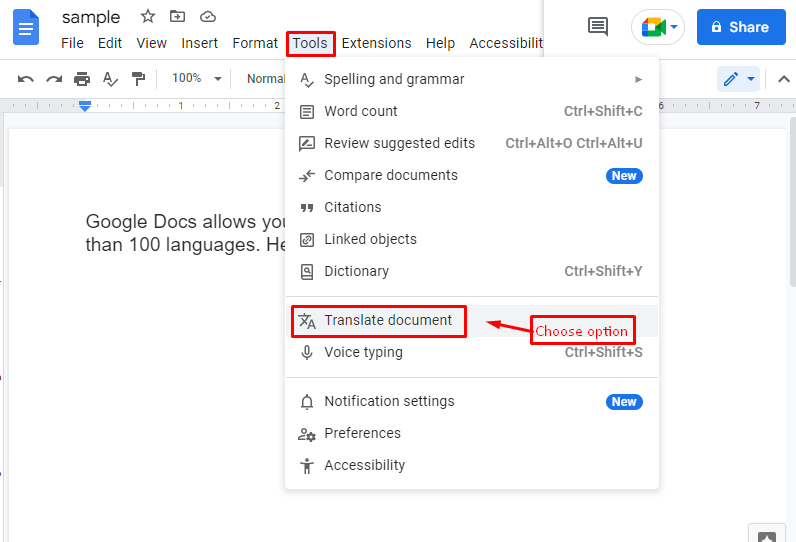Viewport: 796px width, 542px height.
Task: Select Word count menu item
Action: tap(472, 111)
